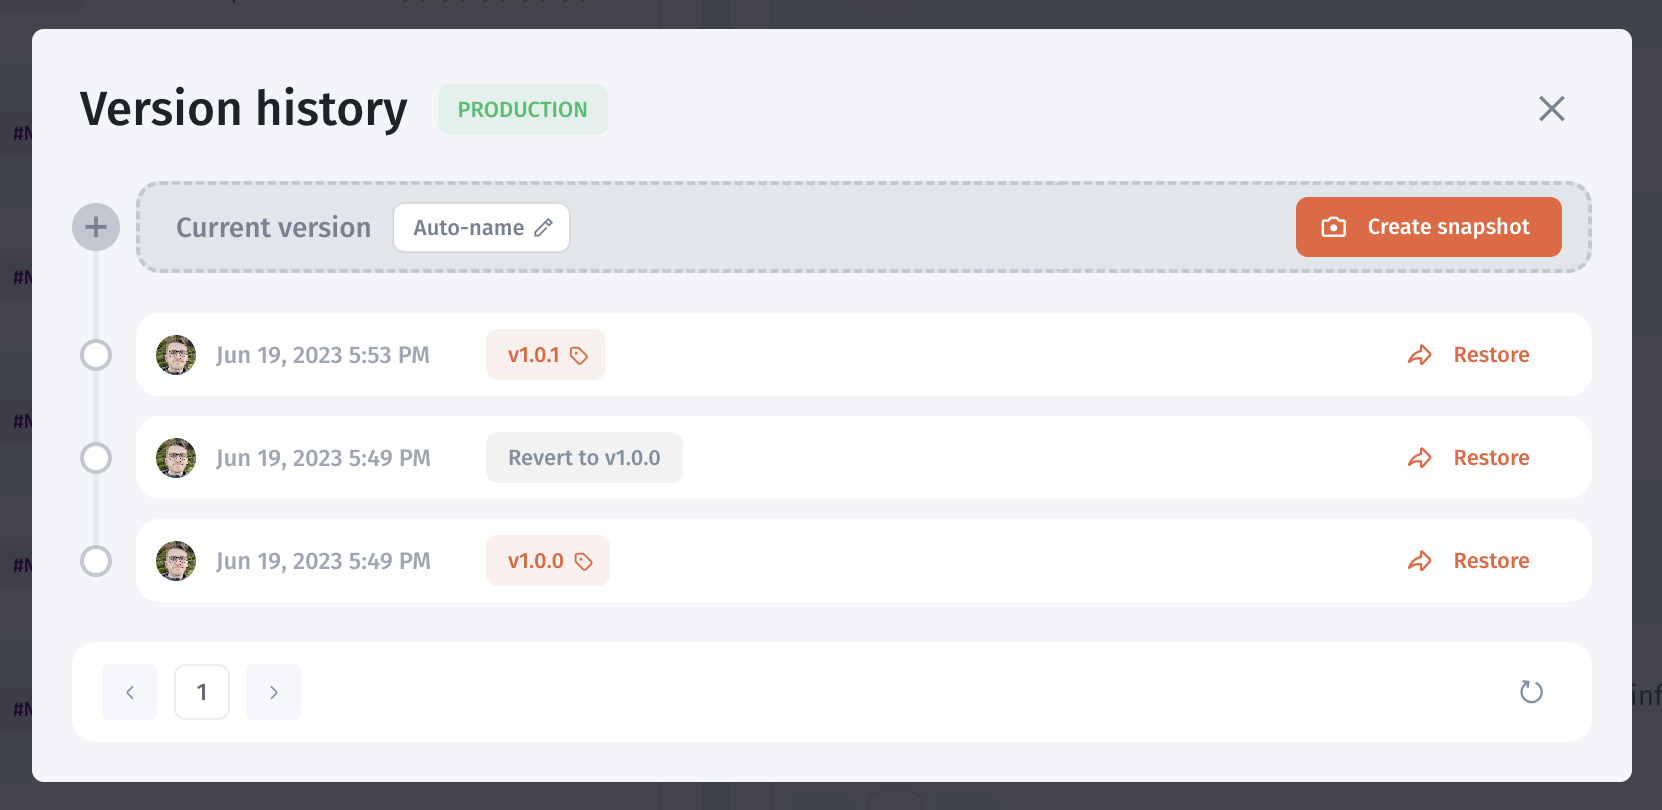Close the Version history dialog

(1551, 109)
